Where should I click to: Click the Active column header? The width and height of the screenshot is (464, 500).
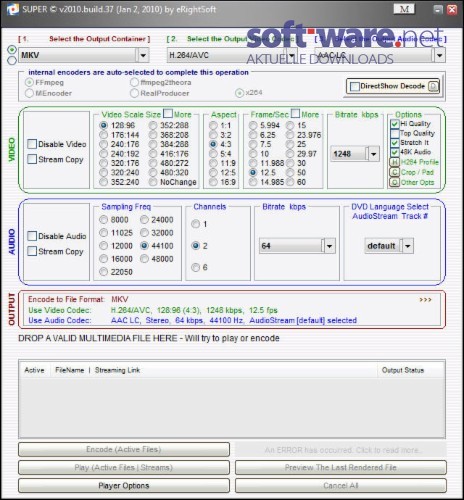click(34, 370)
